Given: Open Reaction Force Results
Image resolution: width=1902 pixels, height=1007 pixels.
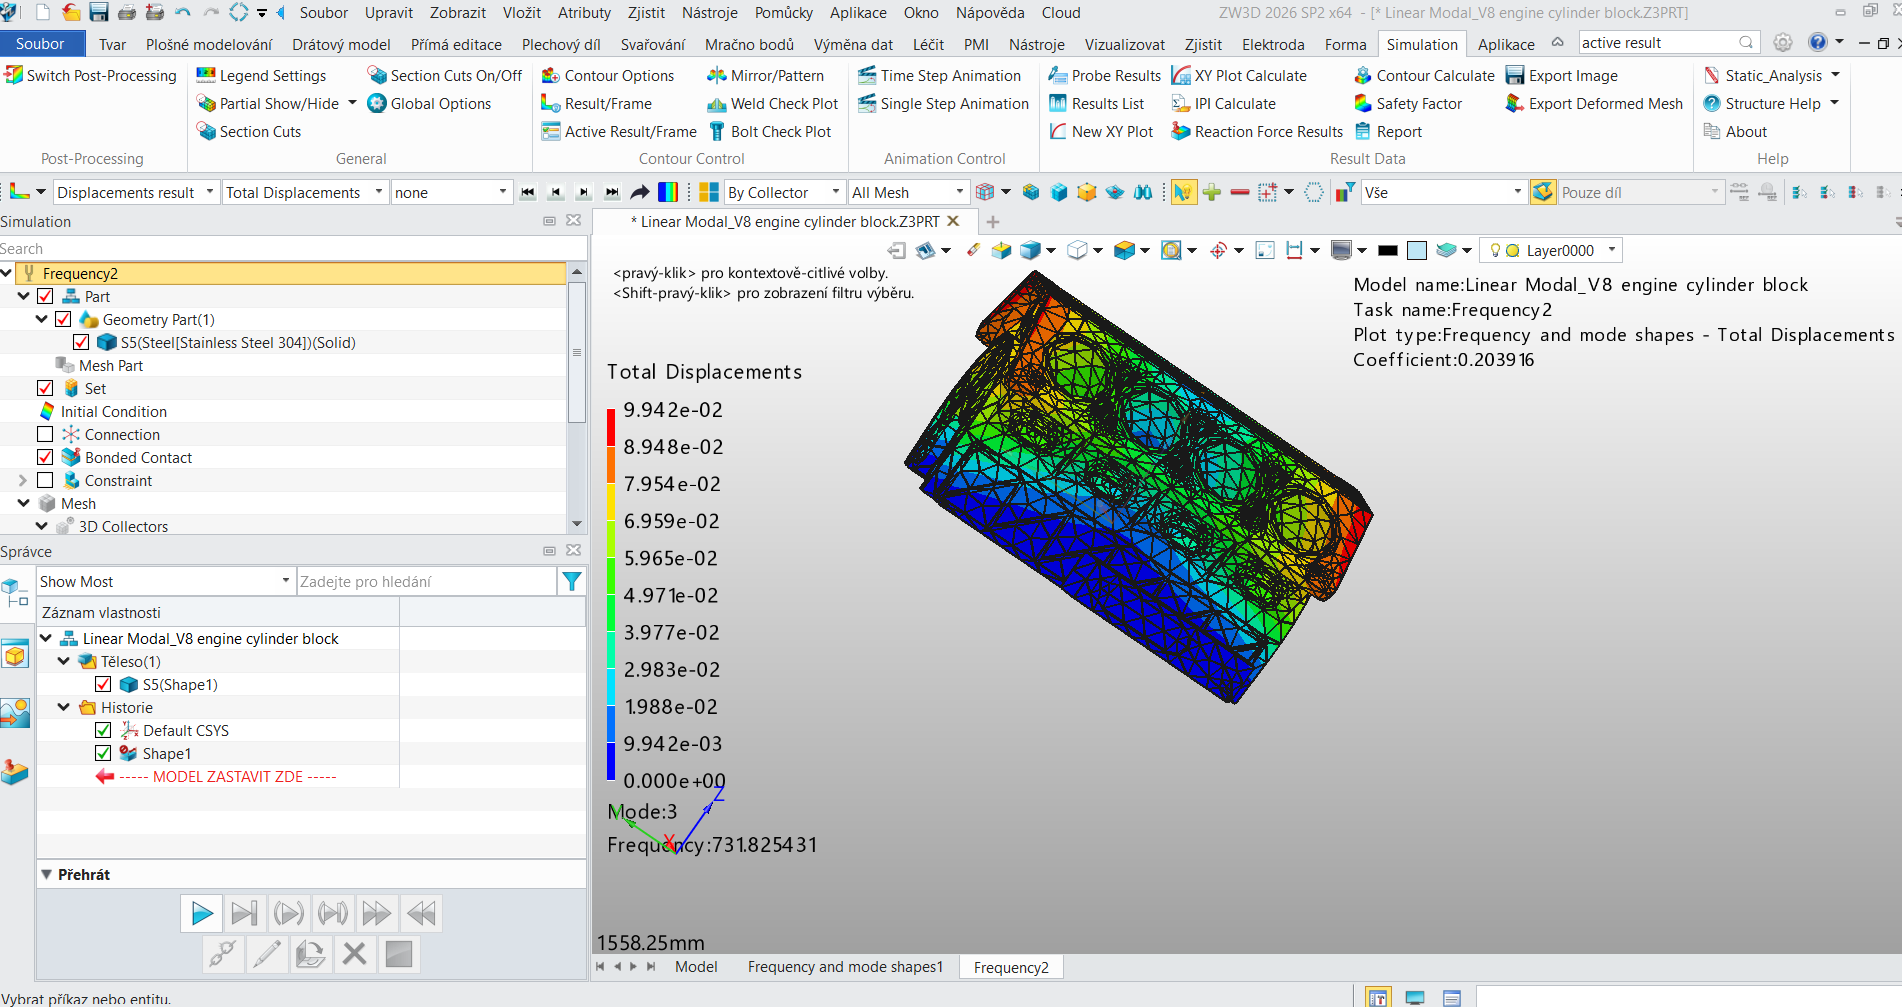Looking at the screenshot, I should click(1257, 131).
